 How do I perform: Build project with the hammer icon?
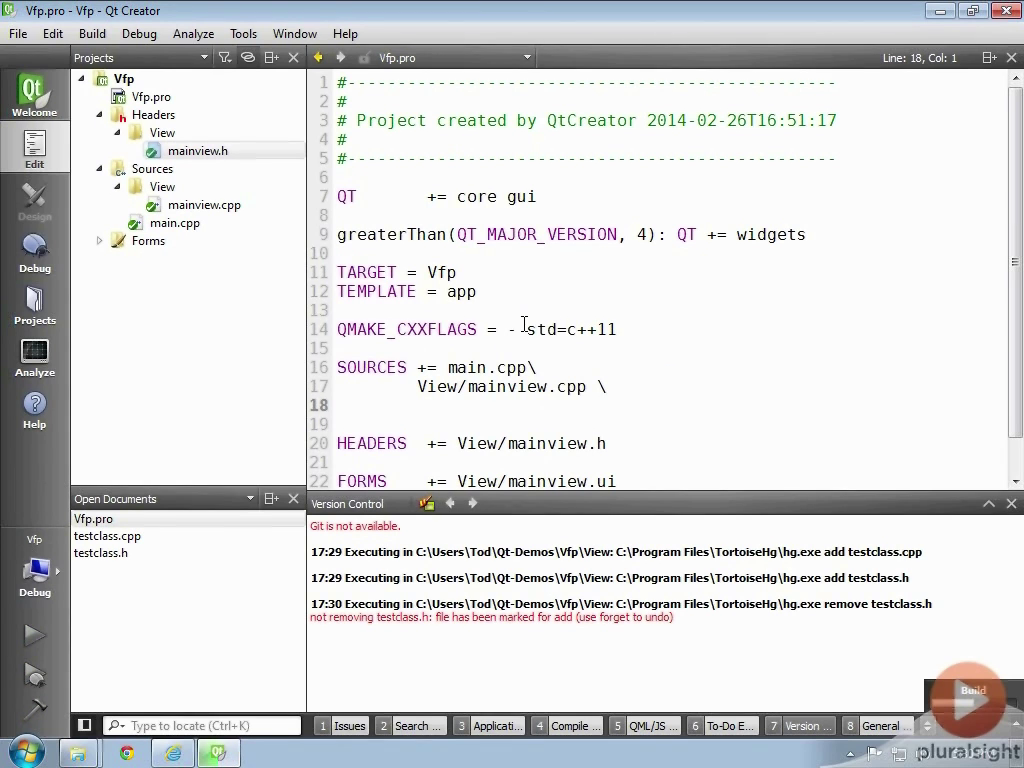[35, 709]
